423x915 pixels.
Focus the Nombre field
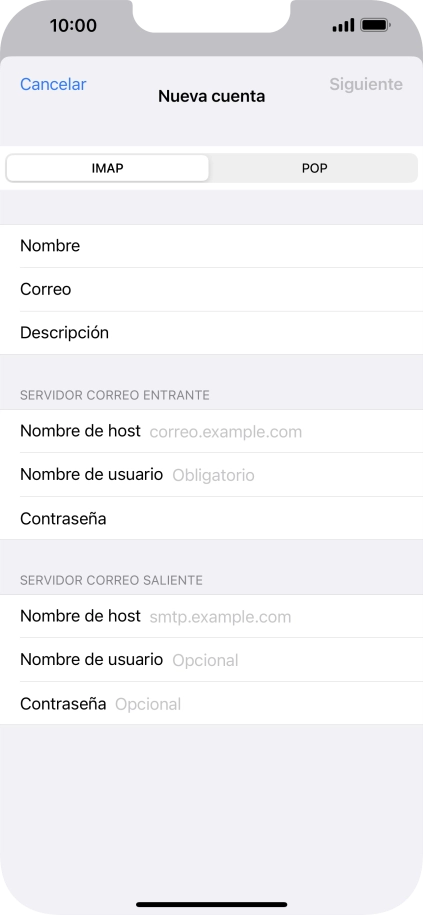pyautogui.click(x=211, y=246)
